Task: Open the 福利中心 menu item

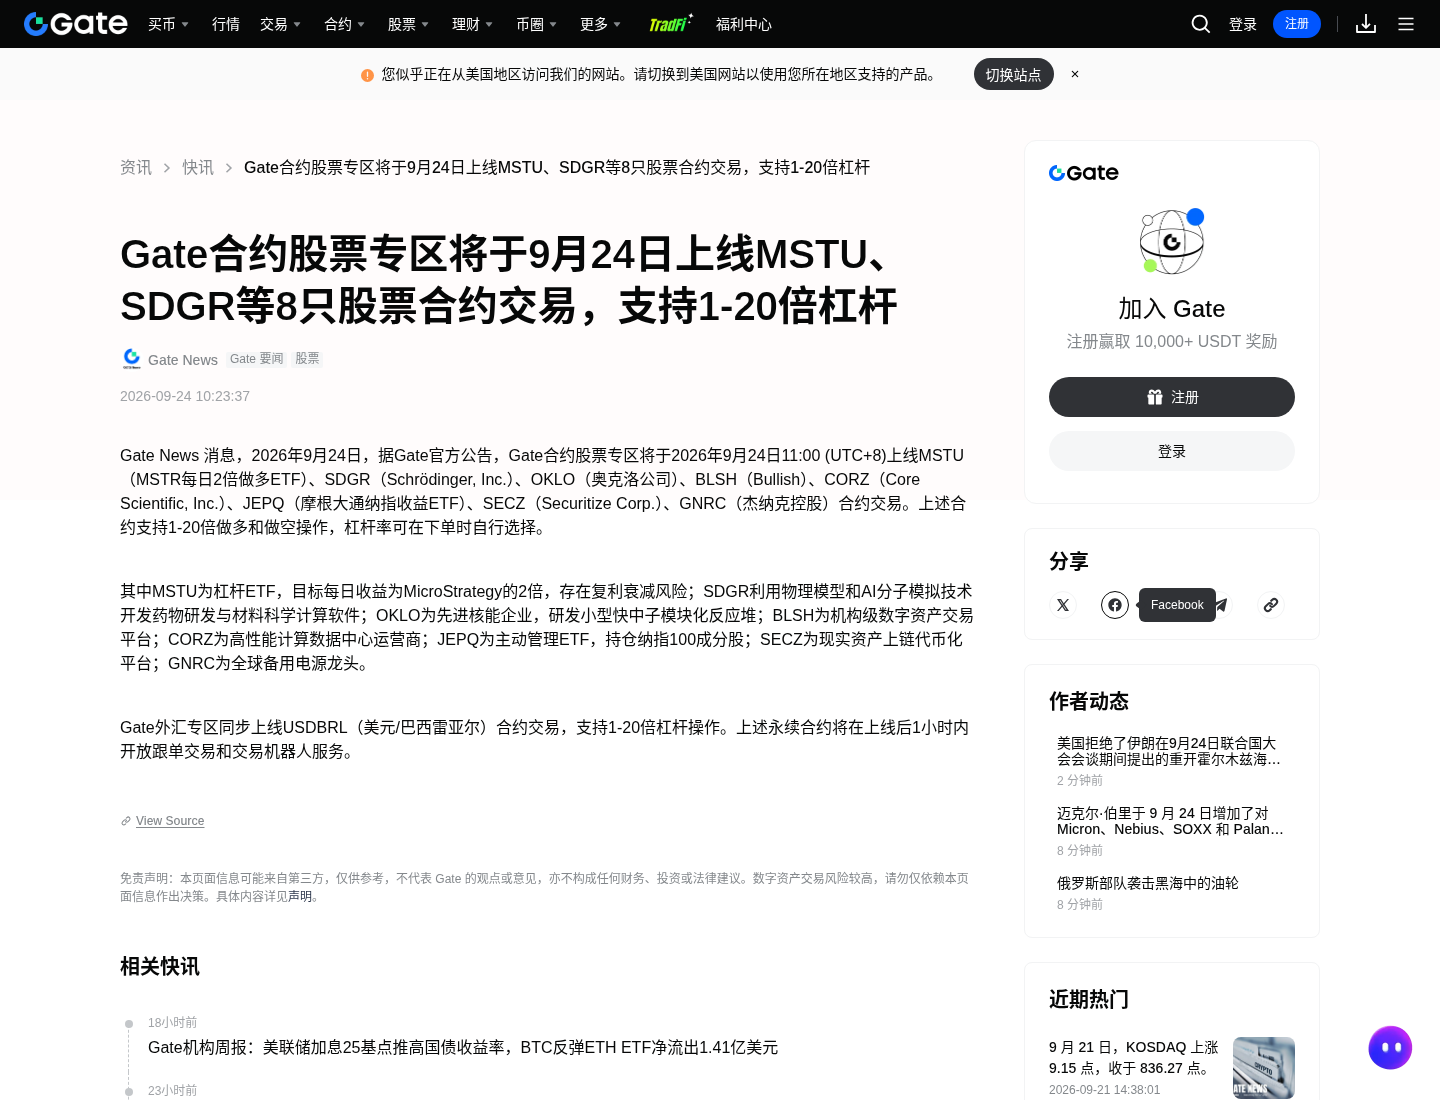Action: coord(744,24)
